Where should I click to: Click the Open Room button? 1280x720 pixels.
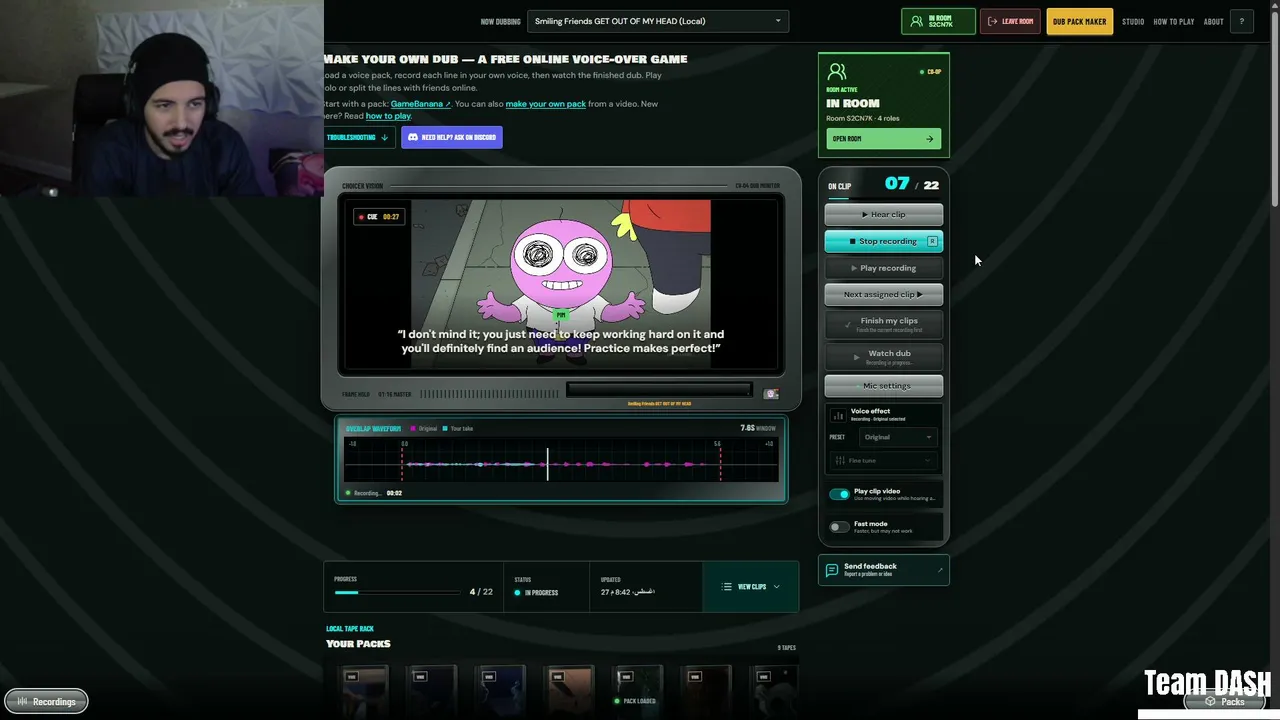tap(883, 139)
